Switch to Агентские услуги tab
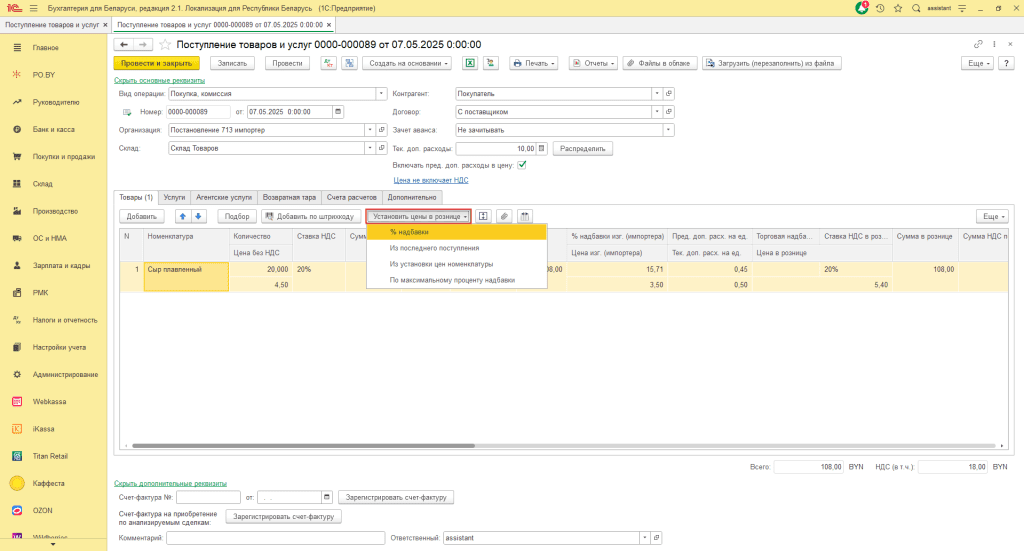This screenshot has height=551, width=1024. click(224, 197)
